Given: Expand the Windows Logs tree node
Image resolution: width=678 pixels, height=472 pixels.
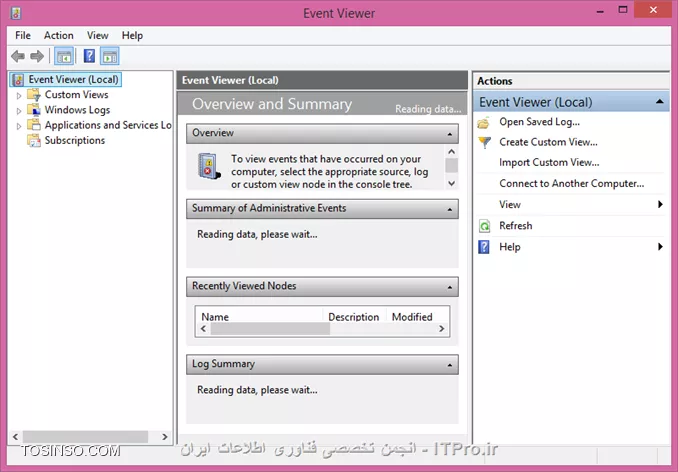Looking at the screenshot, I should click(x=19, y=111).
